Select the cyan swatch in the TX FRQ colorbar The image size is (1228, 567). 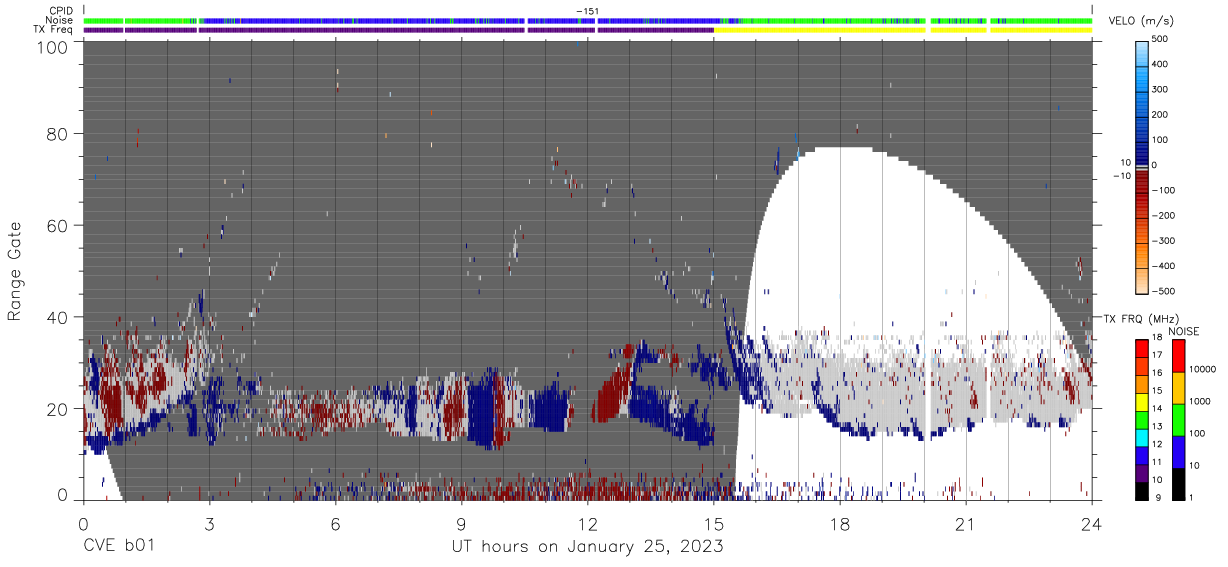[x=1141, y=436]
